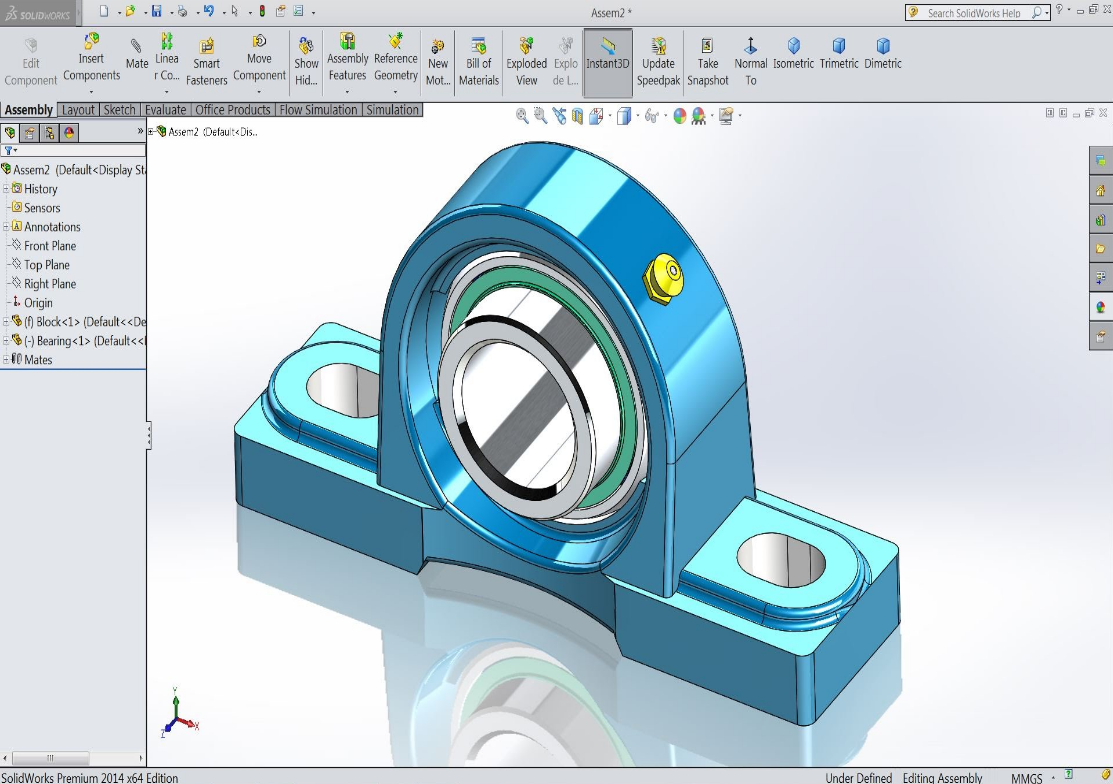Click the Section View icon
Viewport: 1113px width, 784px height.
click(x=577, y=116)
